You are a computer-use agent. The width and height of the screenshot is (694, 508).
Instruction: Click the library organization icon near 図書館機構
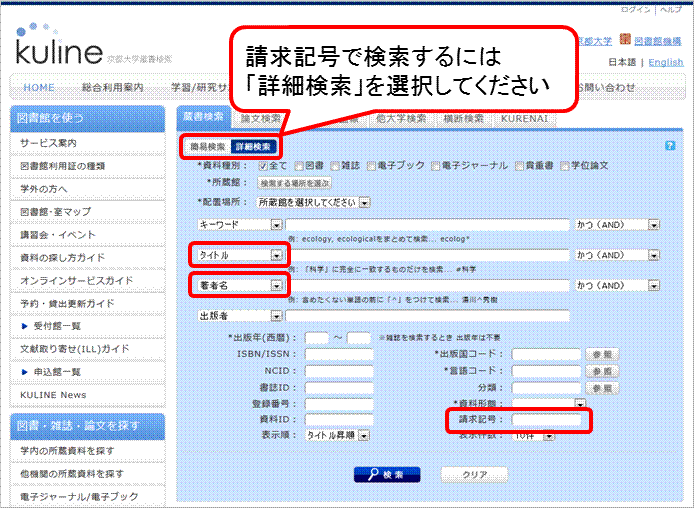pos(625,39)
